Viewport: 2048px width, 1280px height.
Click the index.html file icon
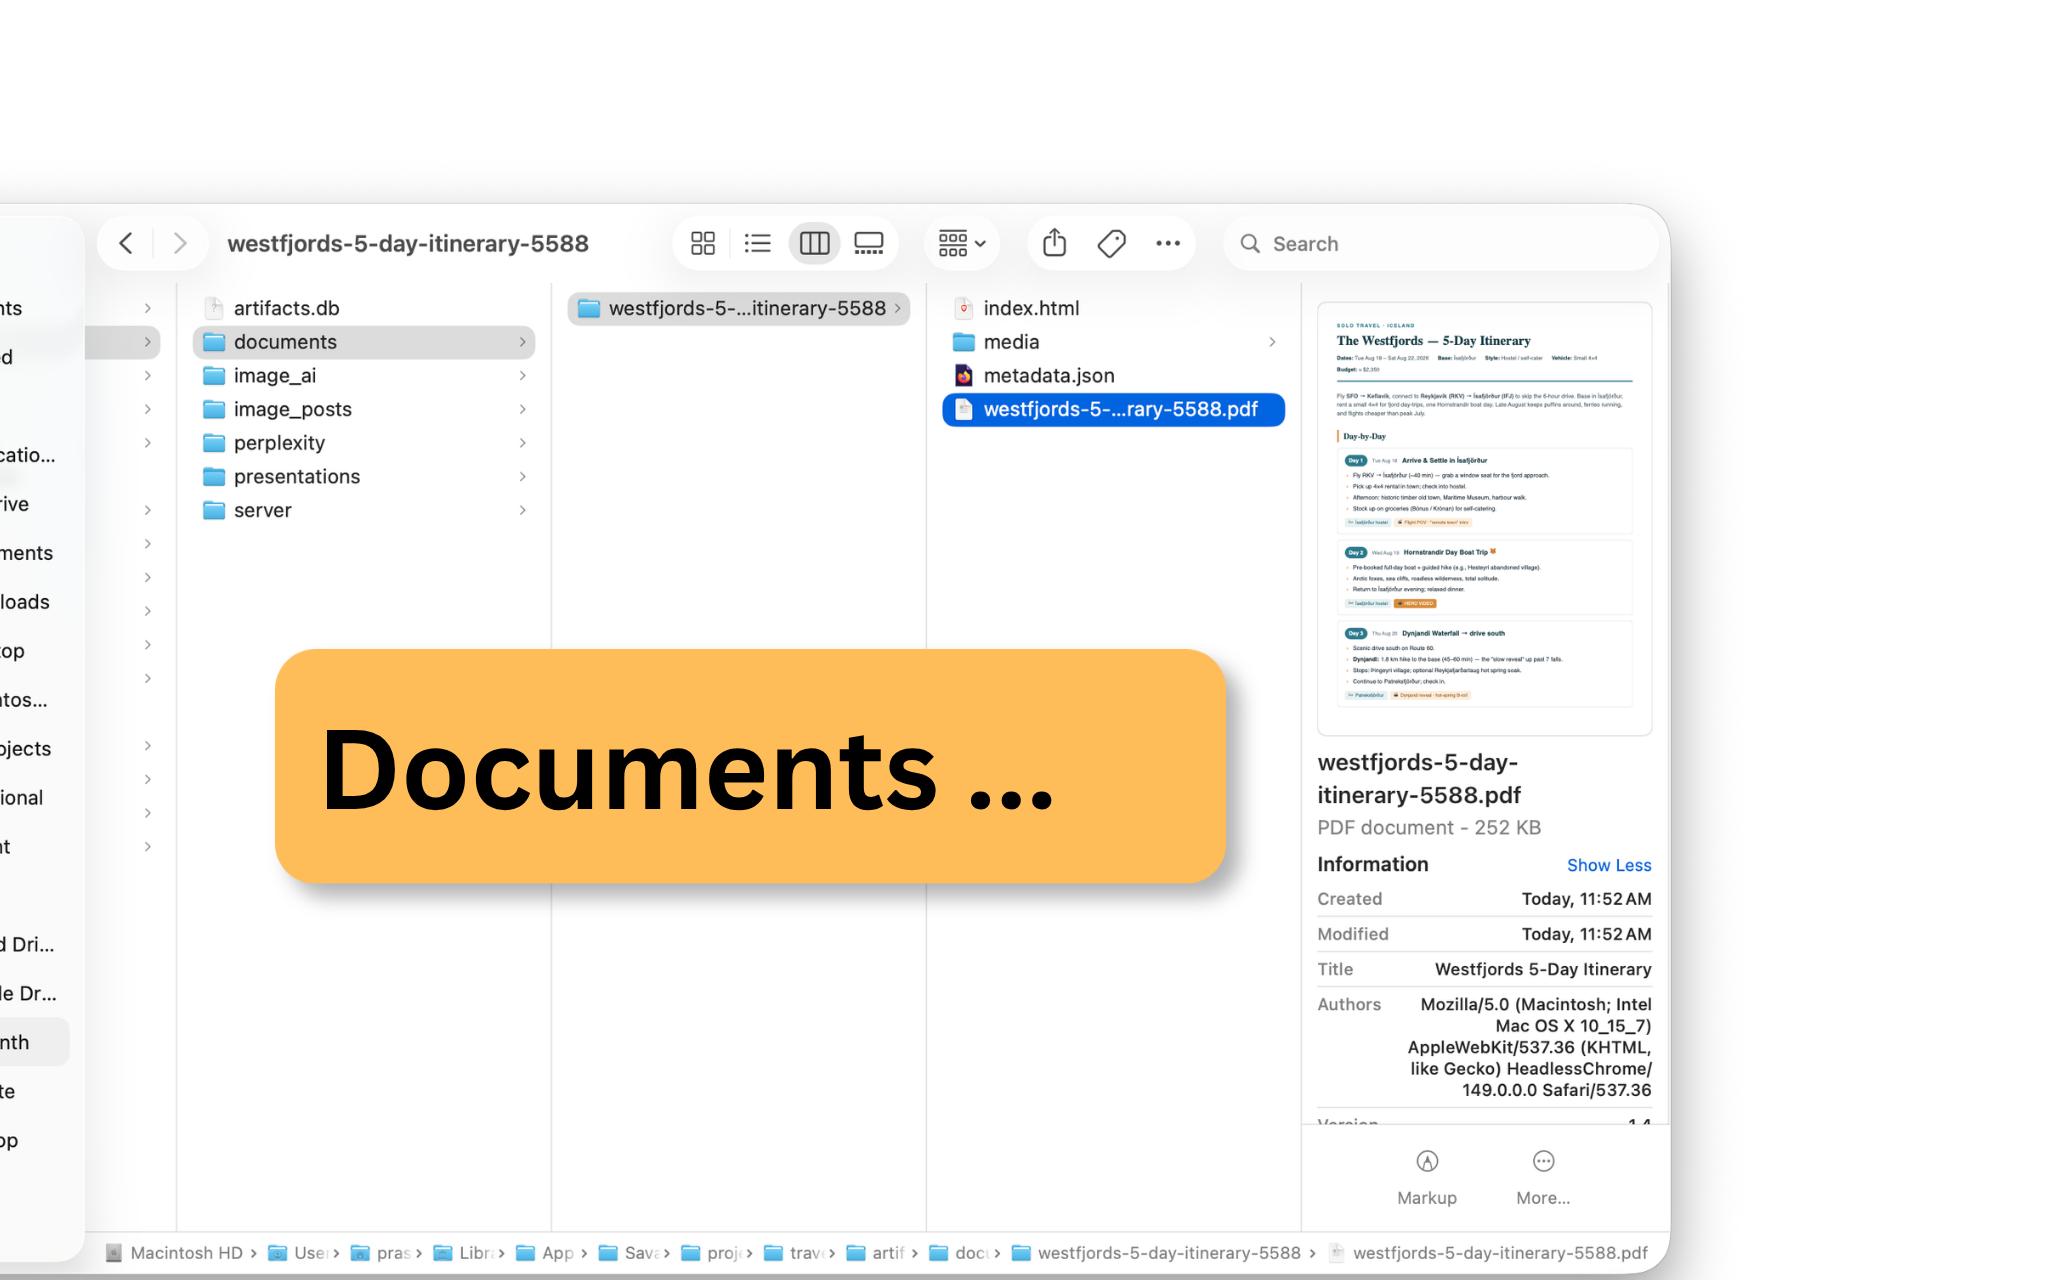point(964,308)
